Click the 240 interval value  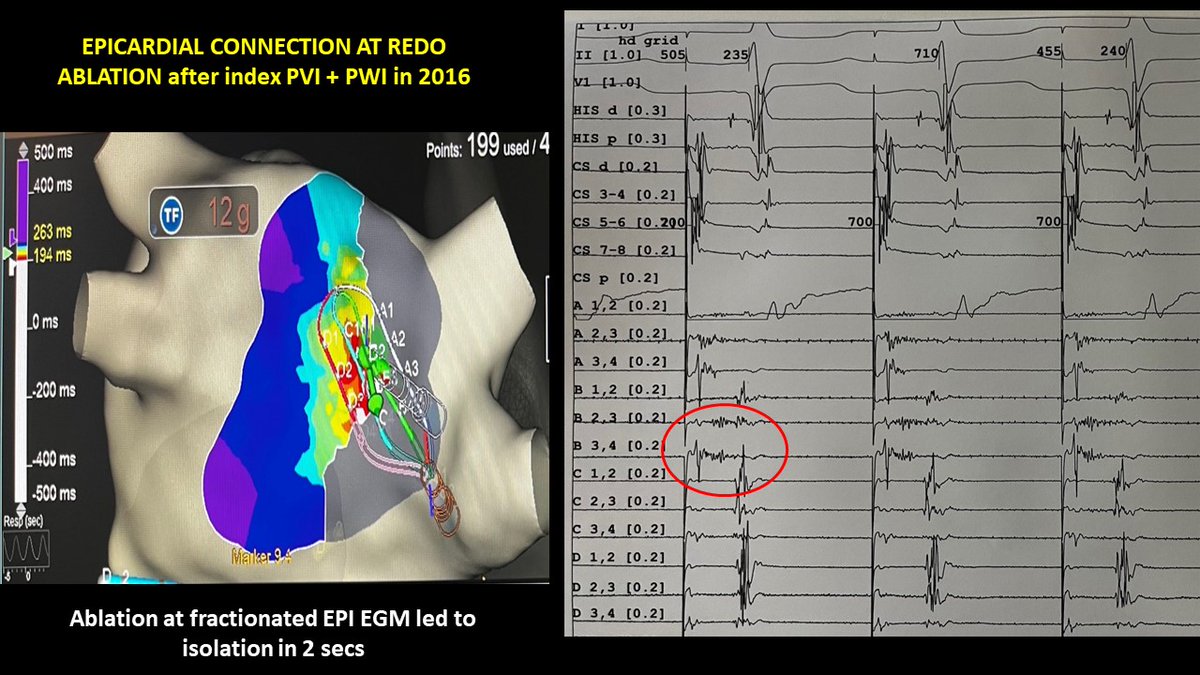(1112, 52)
